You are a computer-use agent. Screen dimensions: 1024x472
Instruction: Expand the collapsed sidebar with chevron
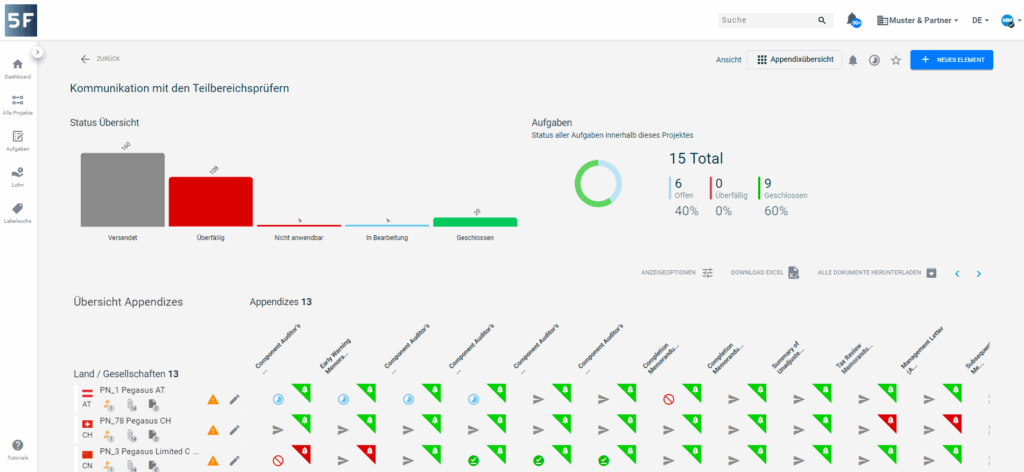pos(37,52)
